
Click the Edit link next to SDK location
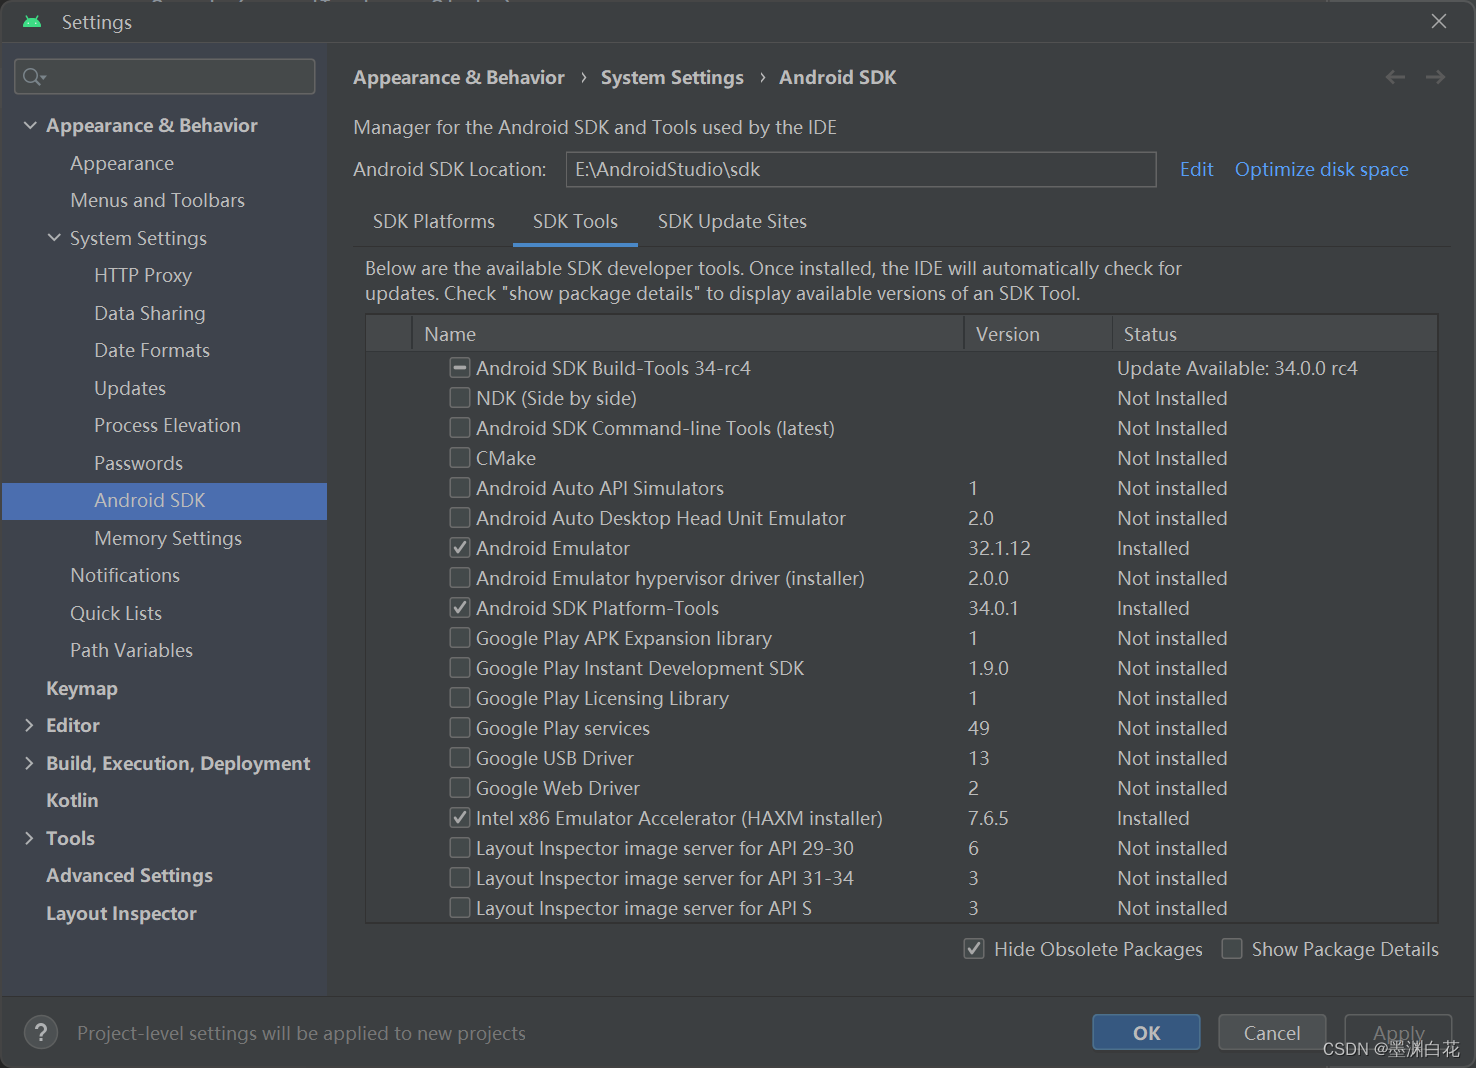1196,169
